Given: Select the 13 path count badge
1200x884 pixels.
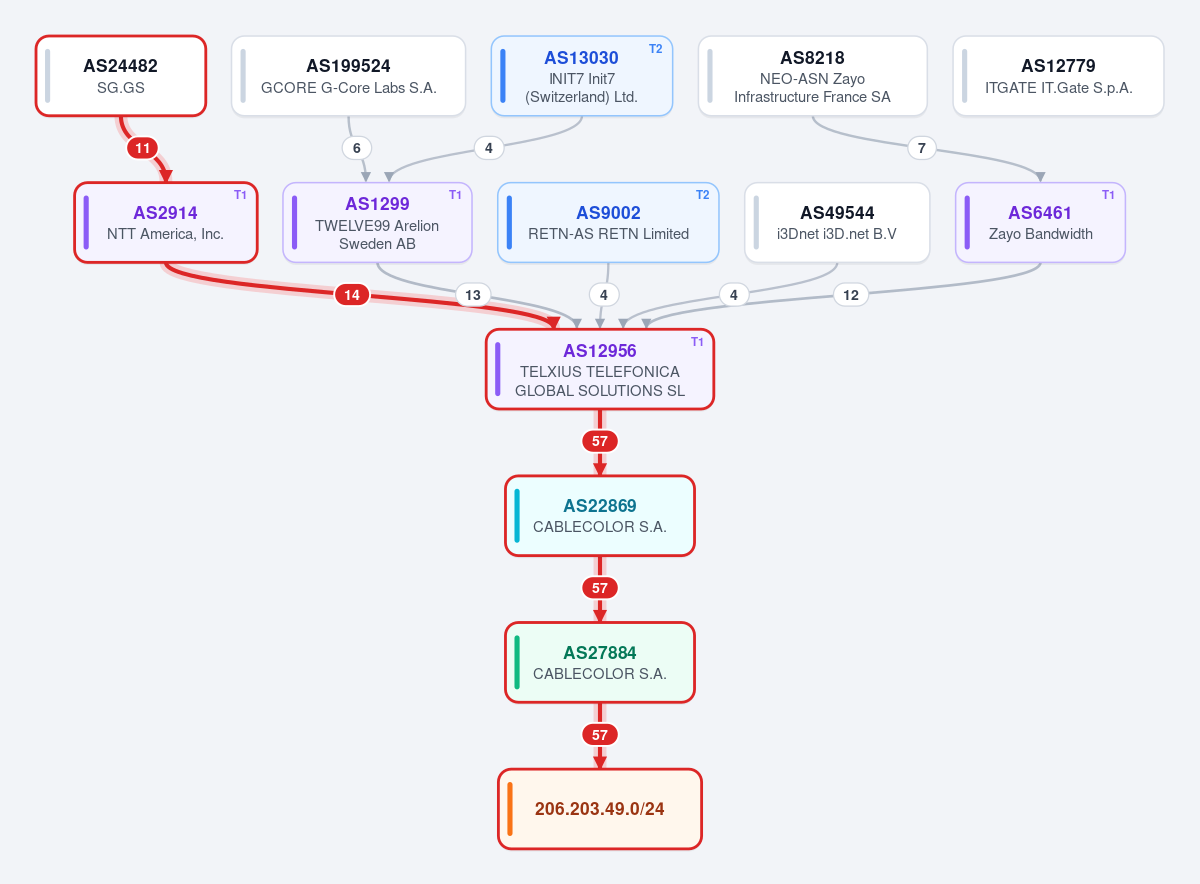Looking at the screenshot, I should [x=473, y=295].
